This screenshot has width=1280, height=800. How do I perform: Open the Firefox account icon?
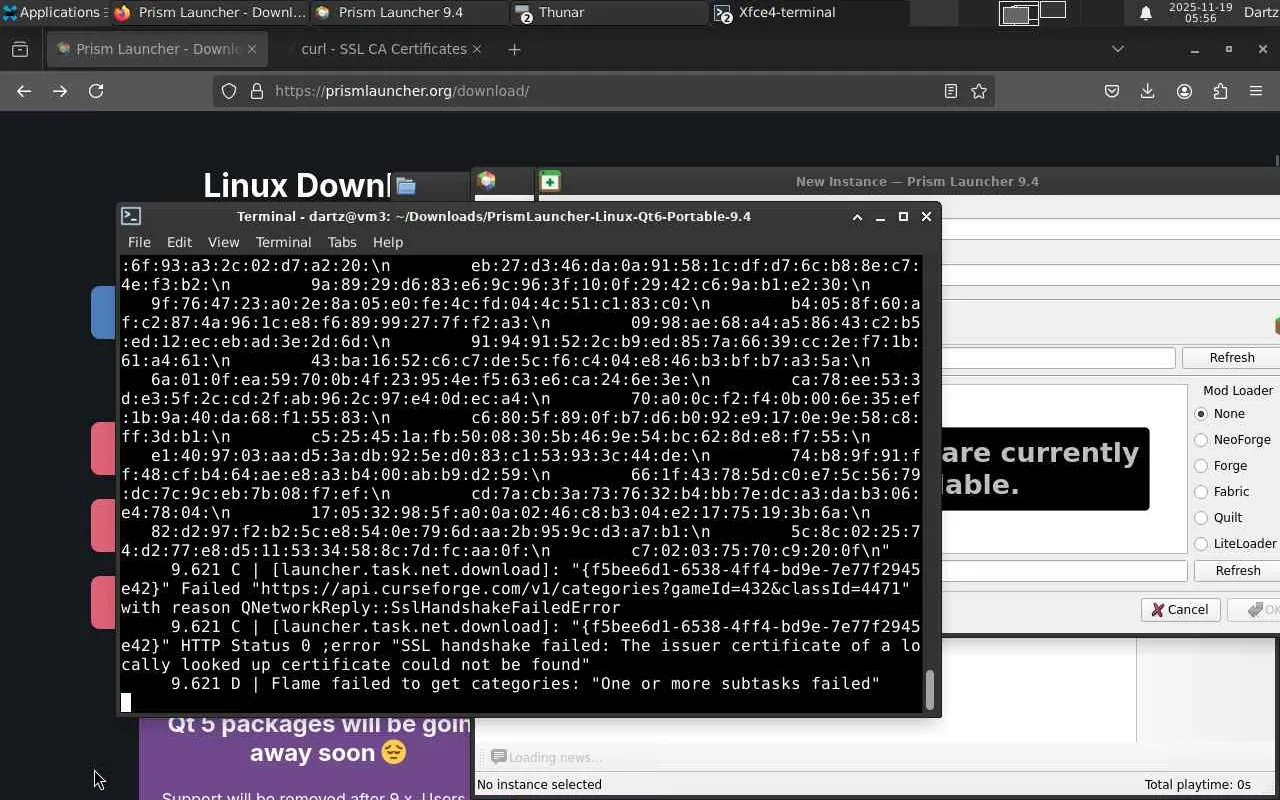tap(1184, 91)
